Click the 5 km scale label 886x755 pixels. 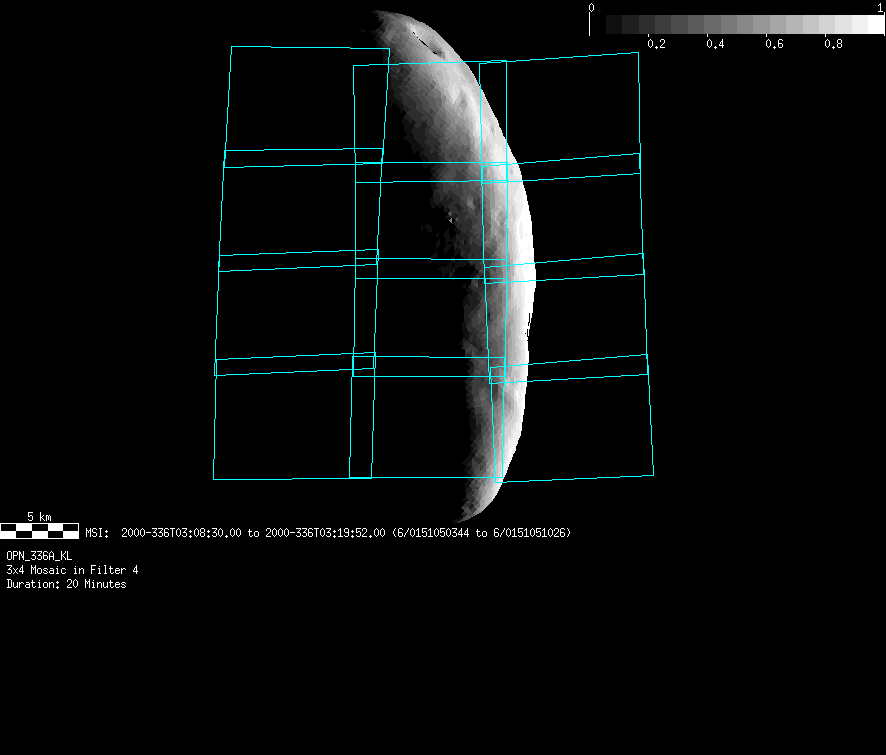[39, 516]
